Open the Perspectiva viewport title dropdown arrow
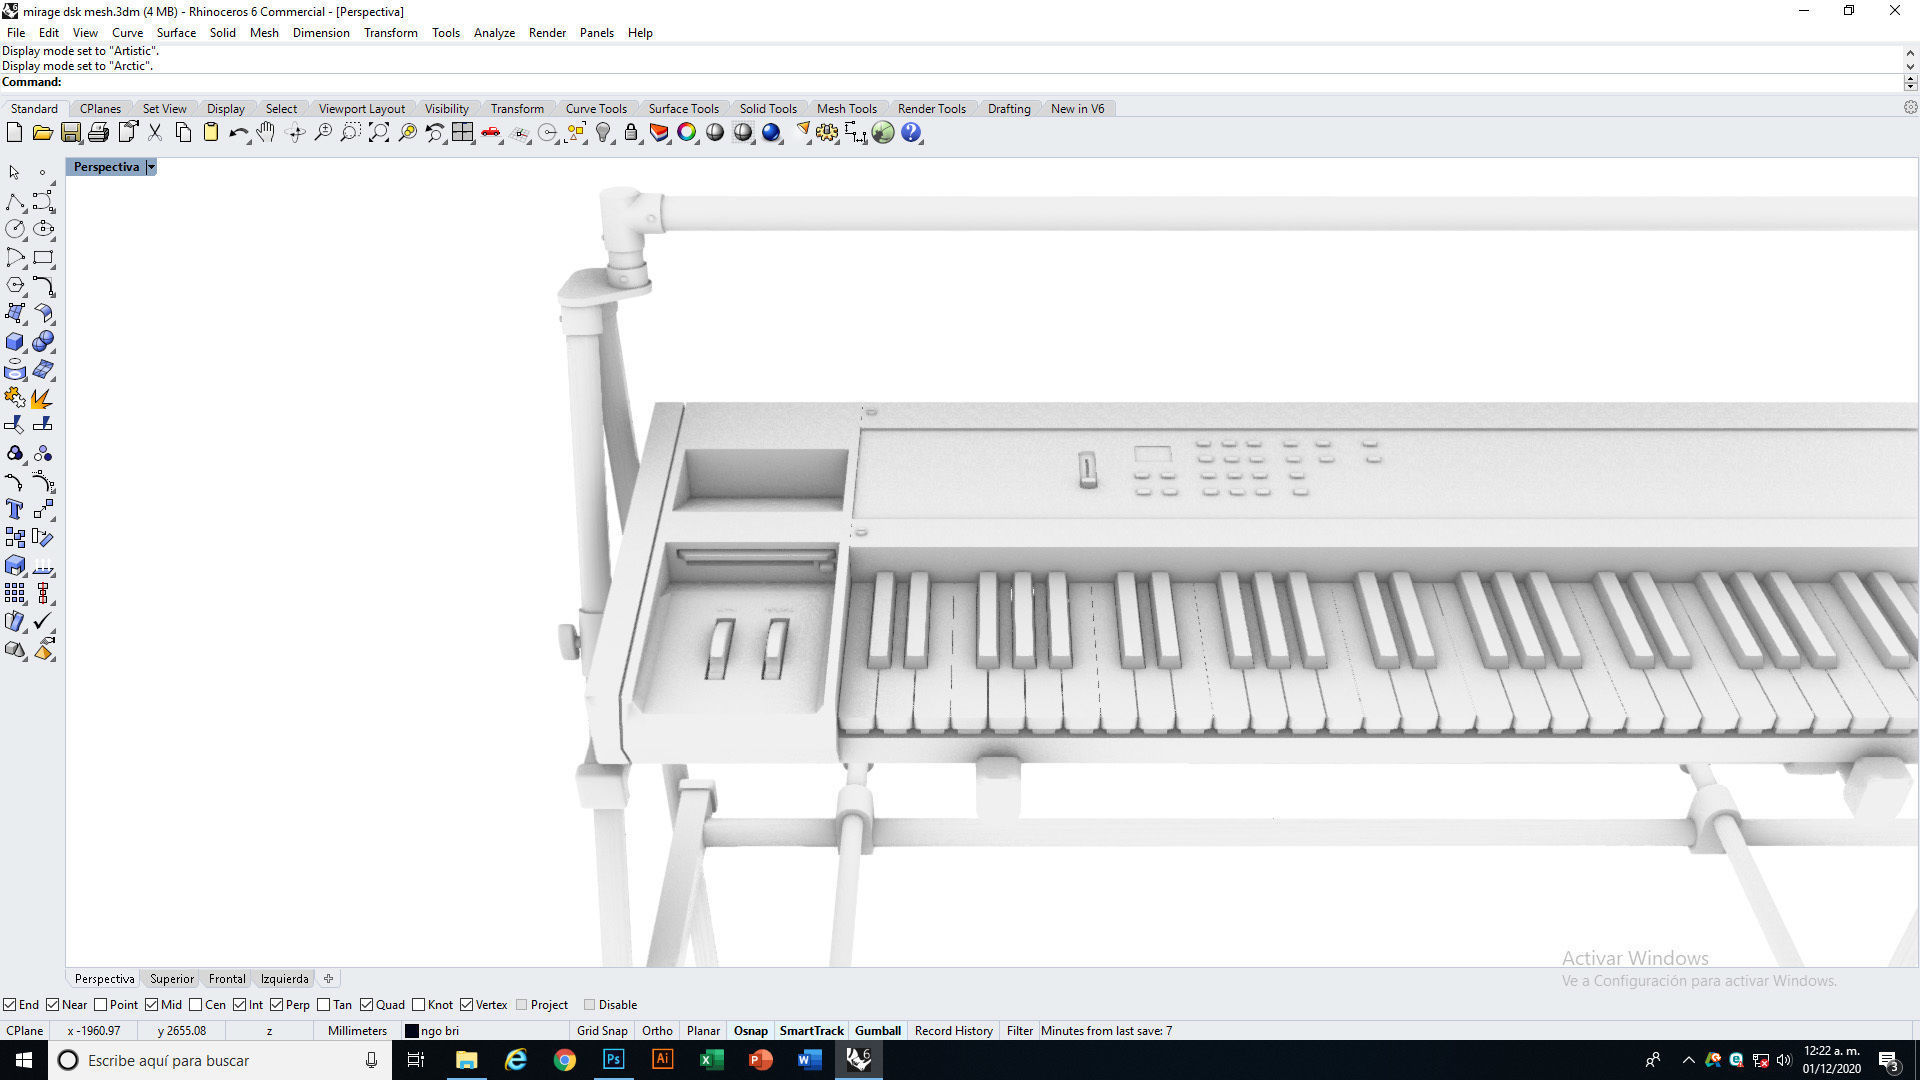Viewport: 1920px width, 1080px height. (151, 167)
